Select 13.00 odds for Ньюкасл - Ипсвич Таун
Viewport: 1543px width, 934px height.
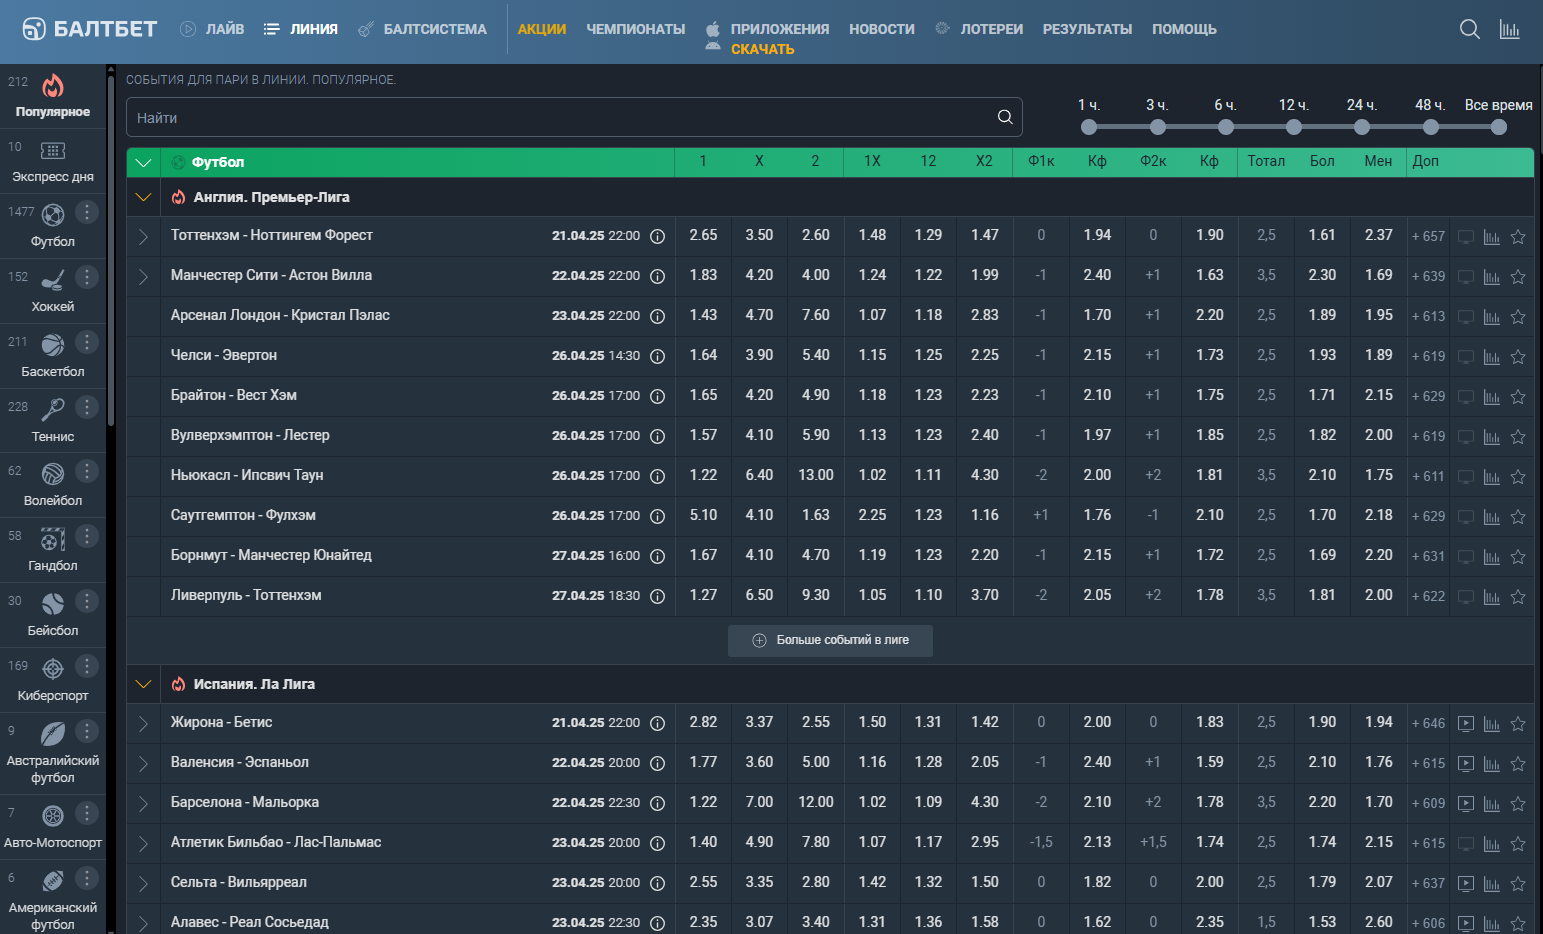(815, 475)
